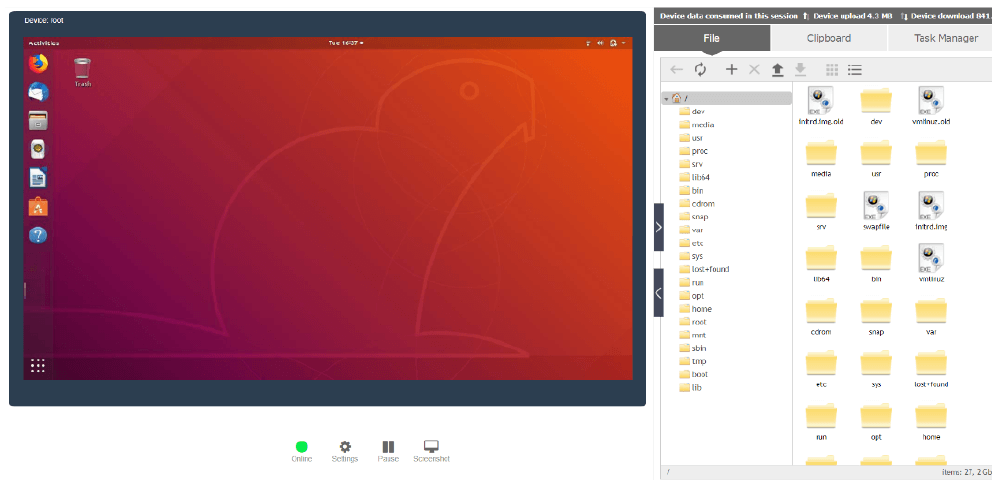The height and width of the screenshot is (484, 992).
Task: Switch to the File tab
Action: click(712, 38)
